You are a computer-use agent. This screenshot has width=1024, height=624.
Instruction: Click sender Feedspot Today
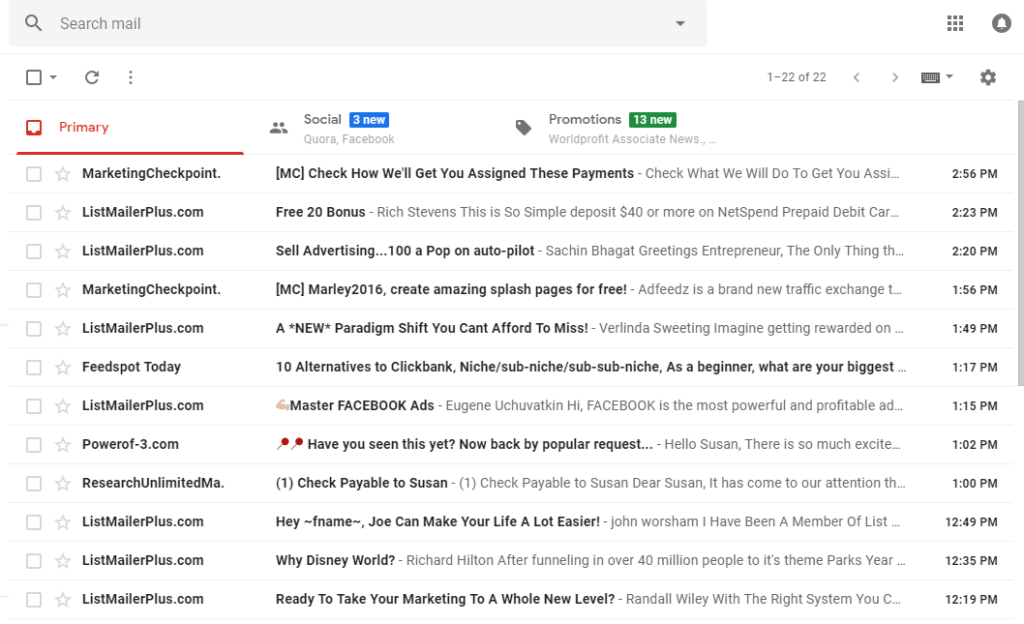coord(131,367)
